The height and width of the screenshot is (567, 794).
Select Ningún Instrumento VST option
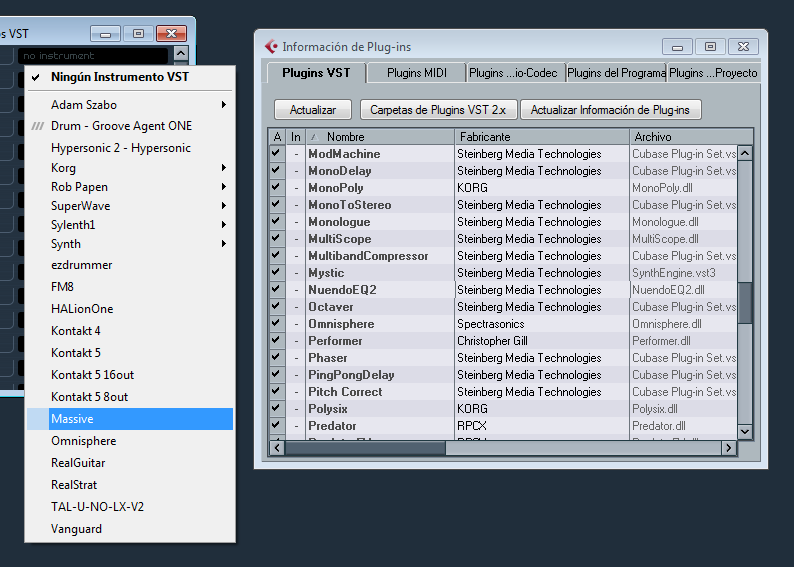click(x=119, y=77)
